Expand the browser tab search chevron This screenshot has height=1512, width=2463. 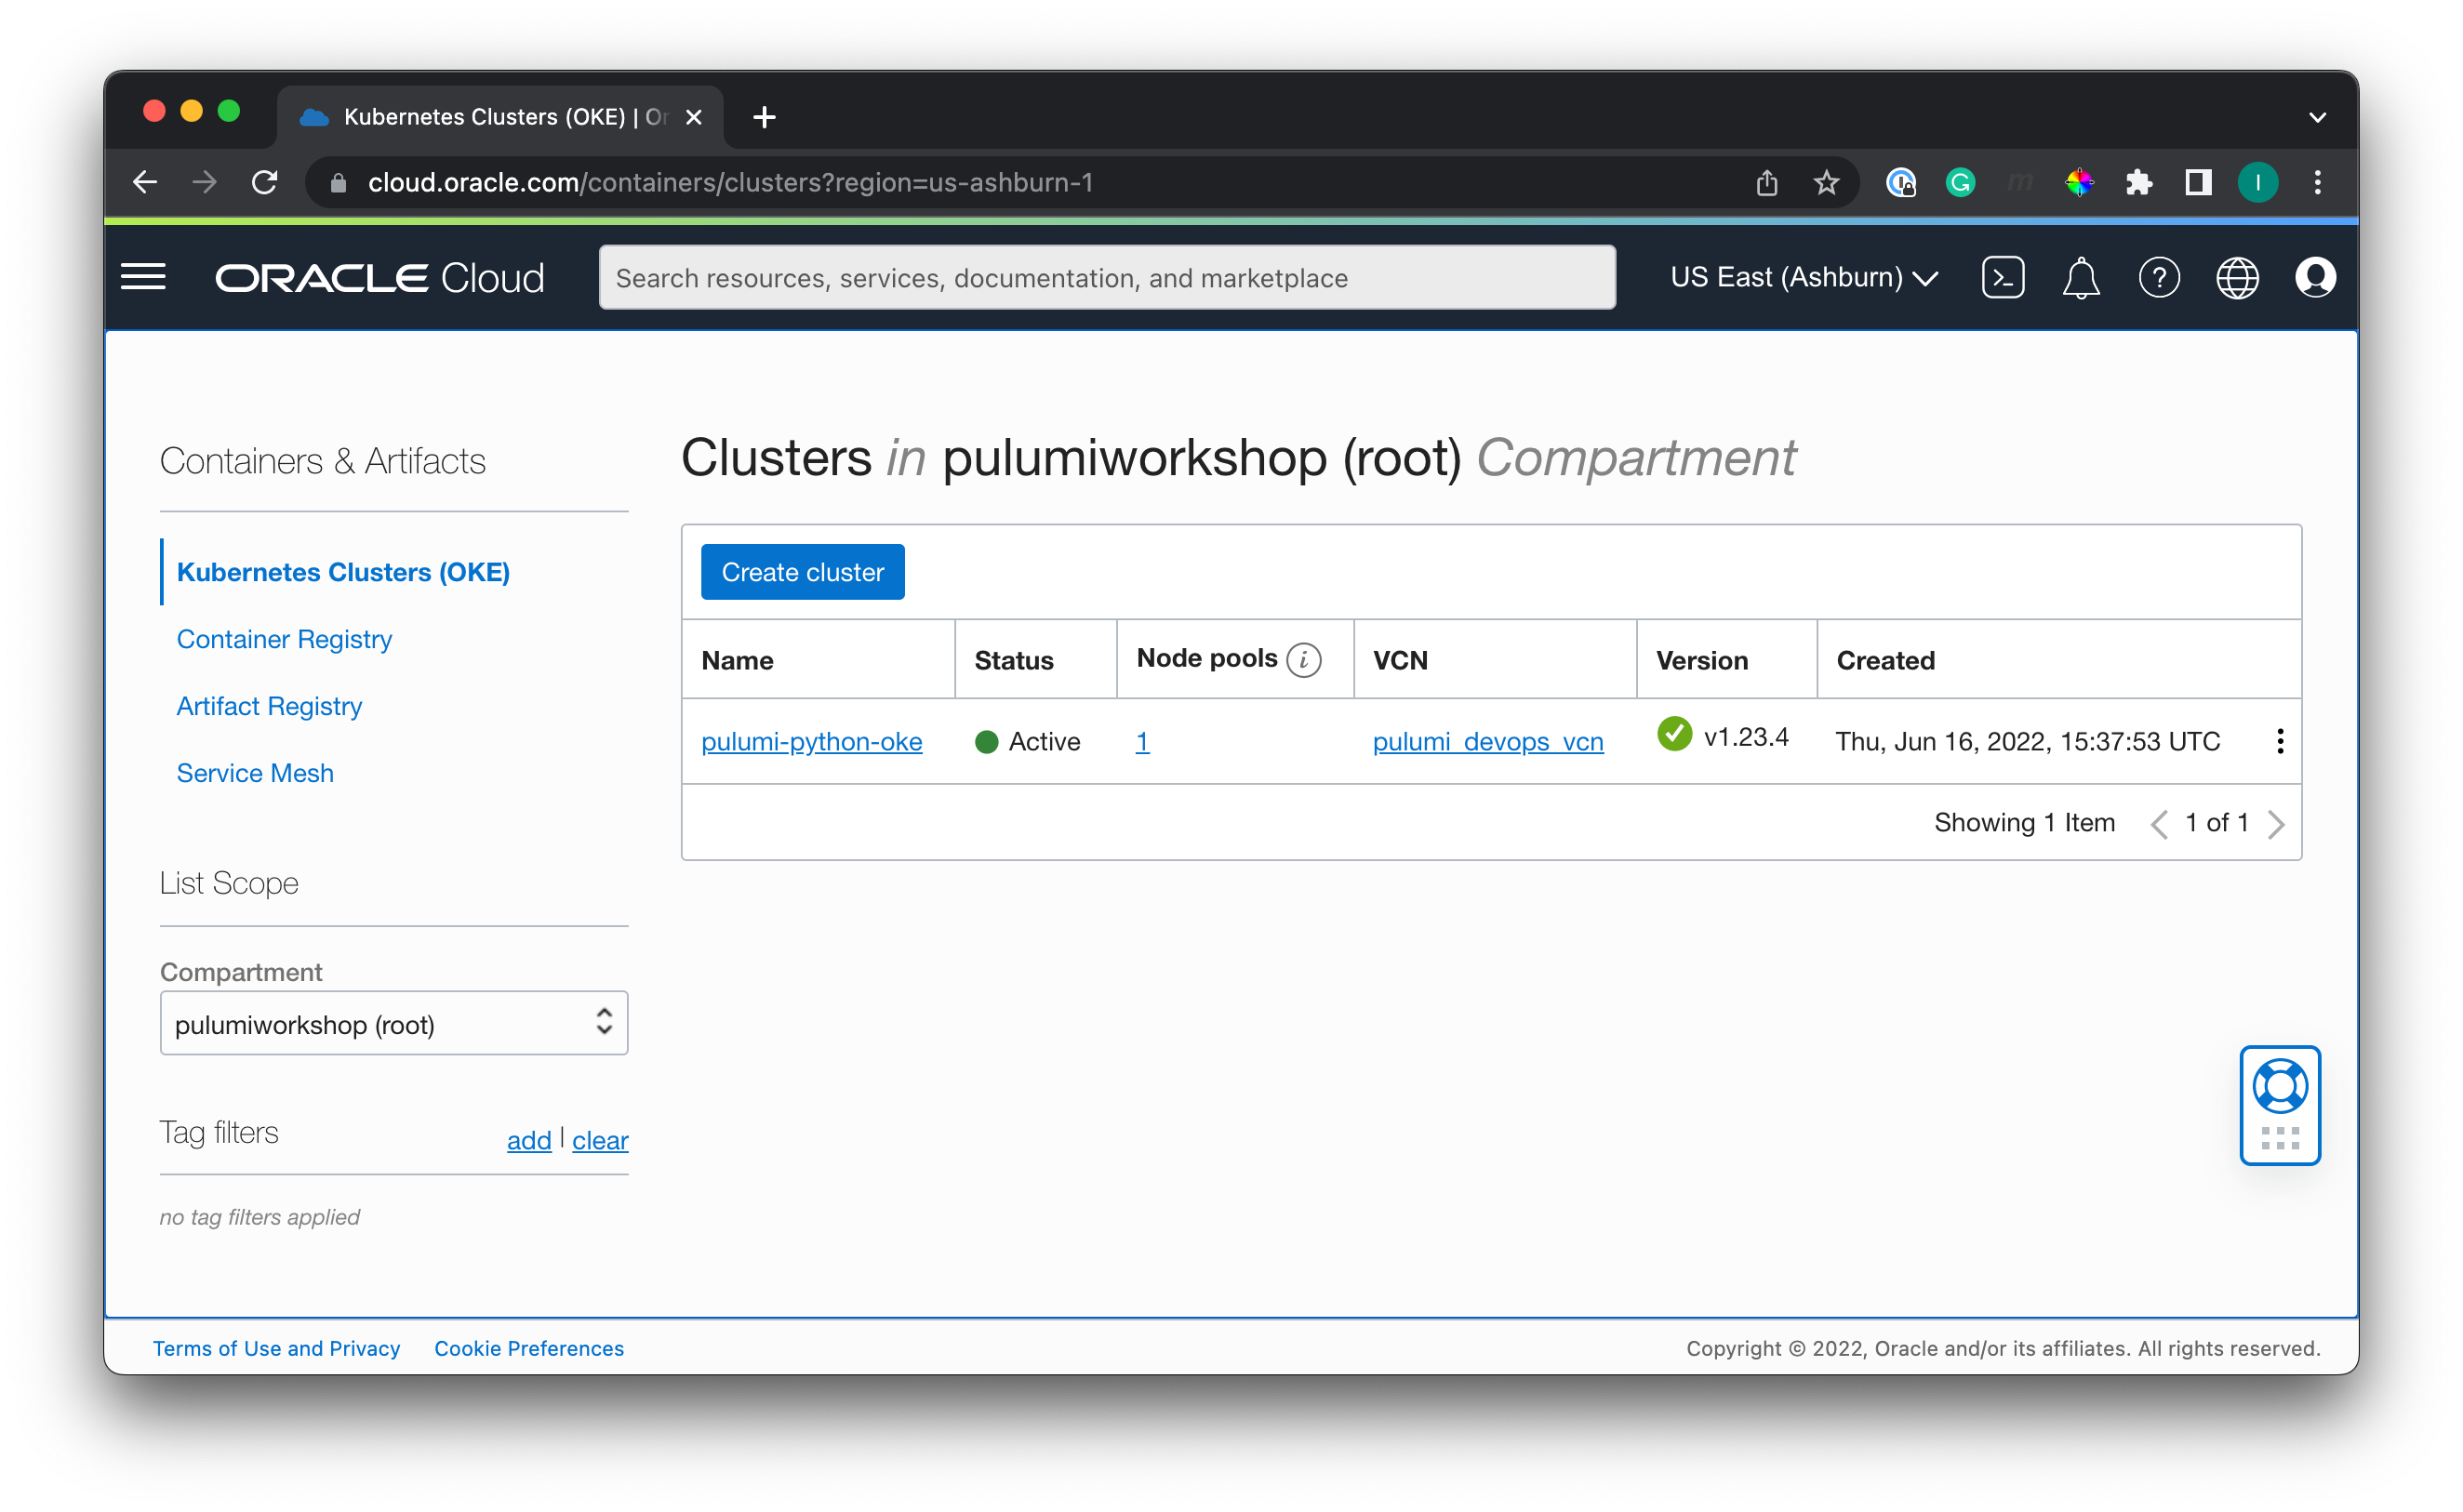2317,117
